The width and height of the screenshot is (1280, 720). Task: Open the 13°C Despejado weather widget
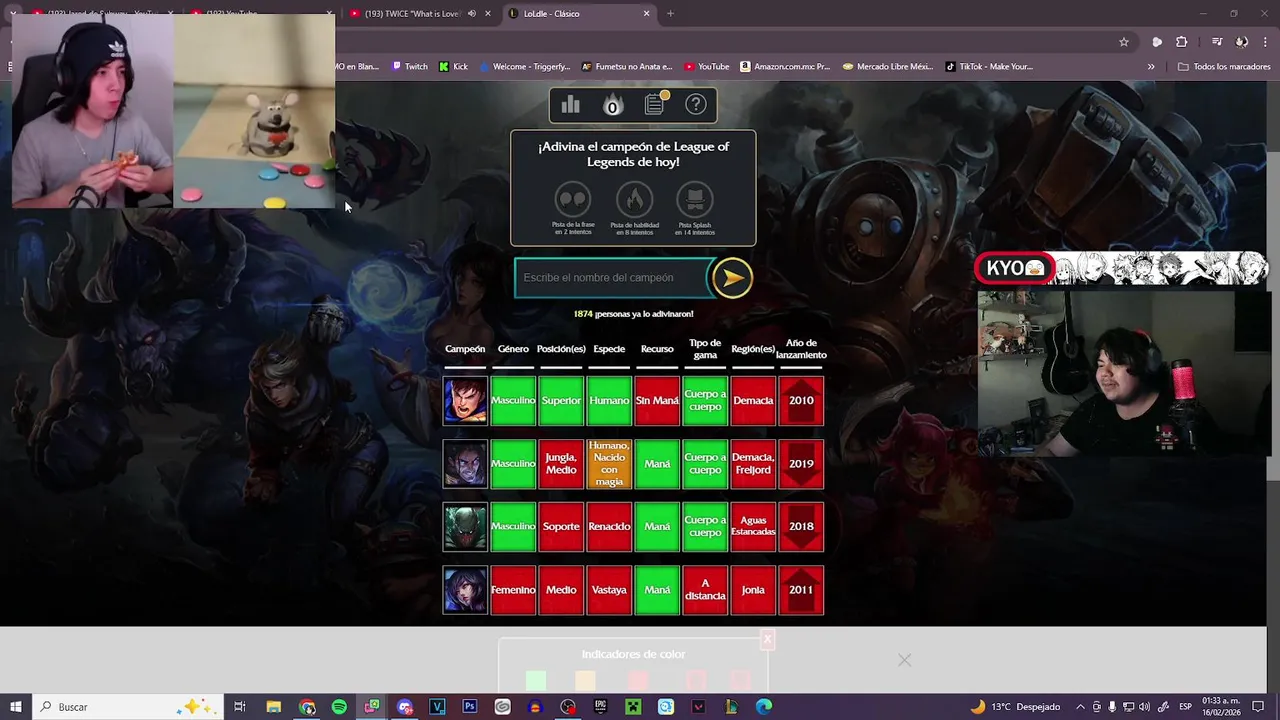1014,707
